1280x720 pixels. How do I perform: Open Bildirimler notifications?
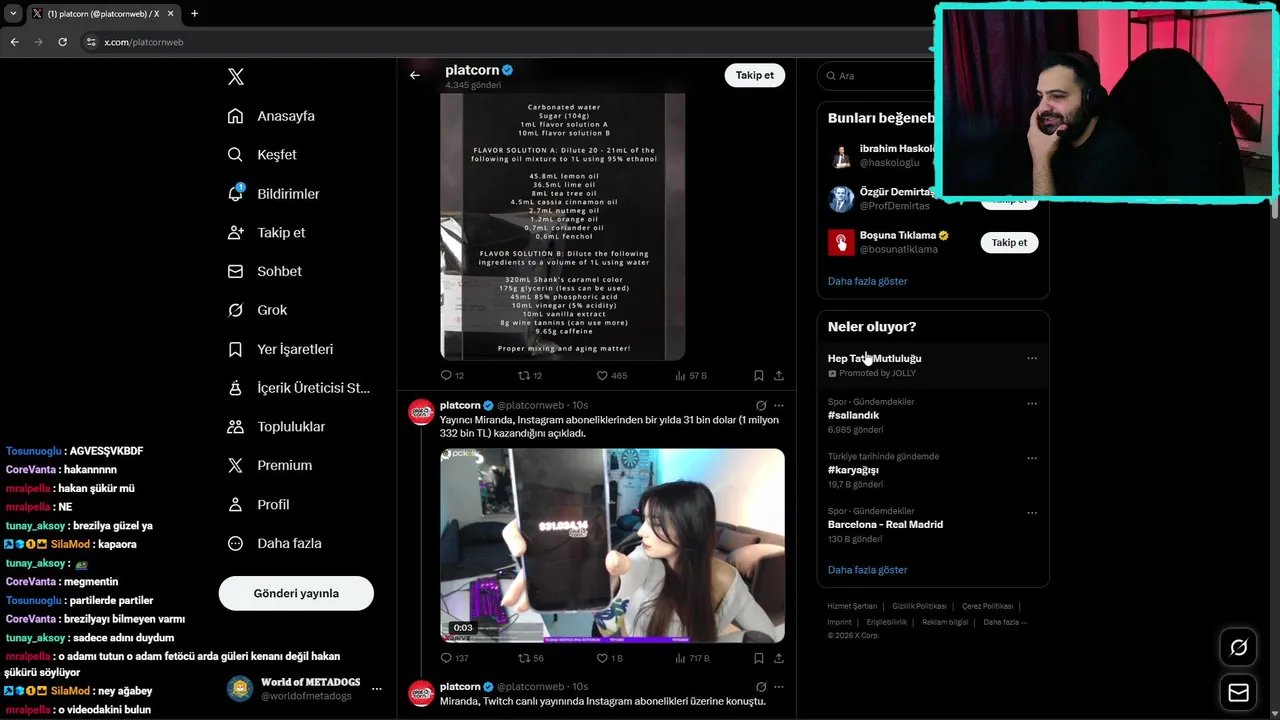coord(273,194)
